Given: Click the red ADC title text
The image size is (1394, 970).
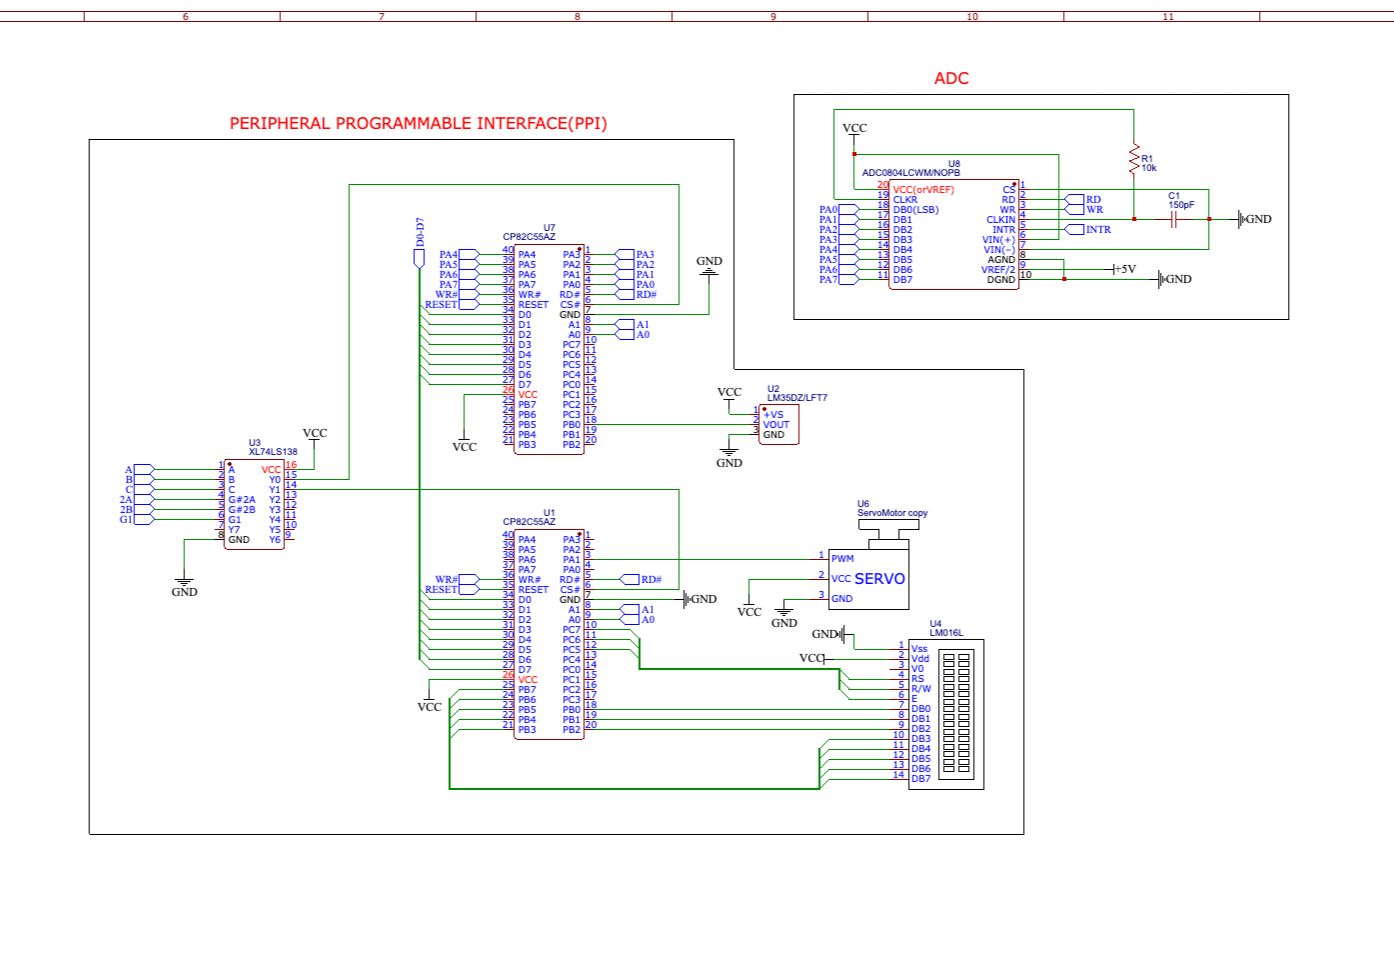Looking at the screenshot, I should [951, 78].
